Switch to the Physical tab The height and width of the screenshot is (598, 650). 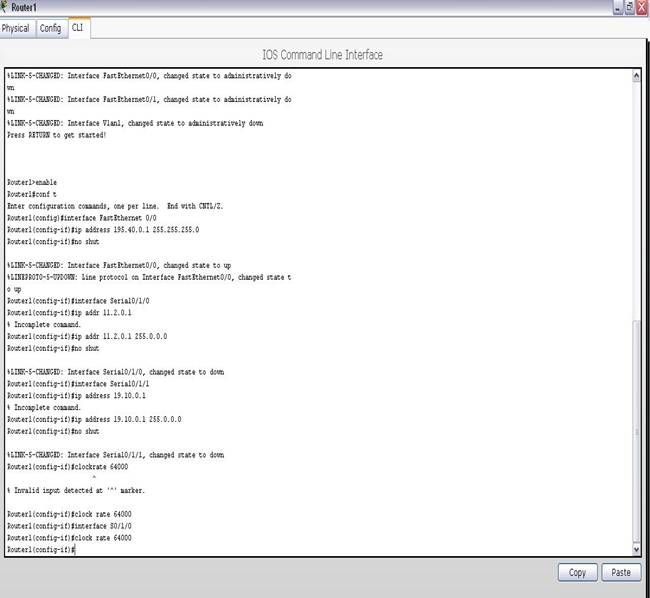[x=16, y=28]
